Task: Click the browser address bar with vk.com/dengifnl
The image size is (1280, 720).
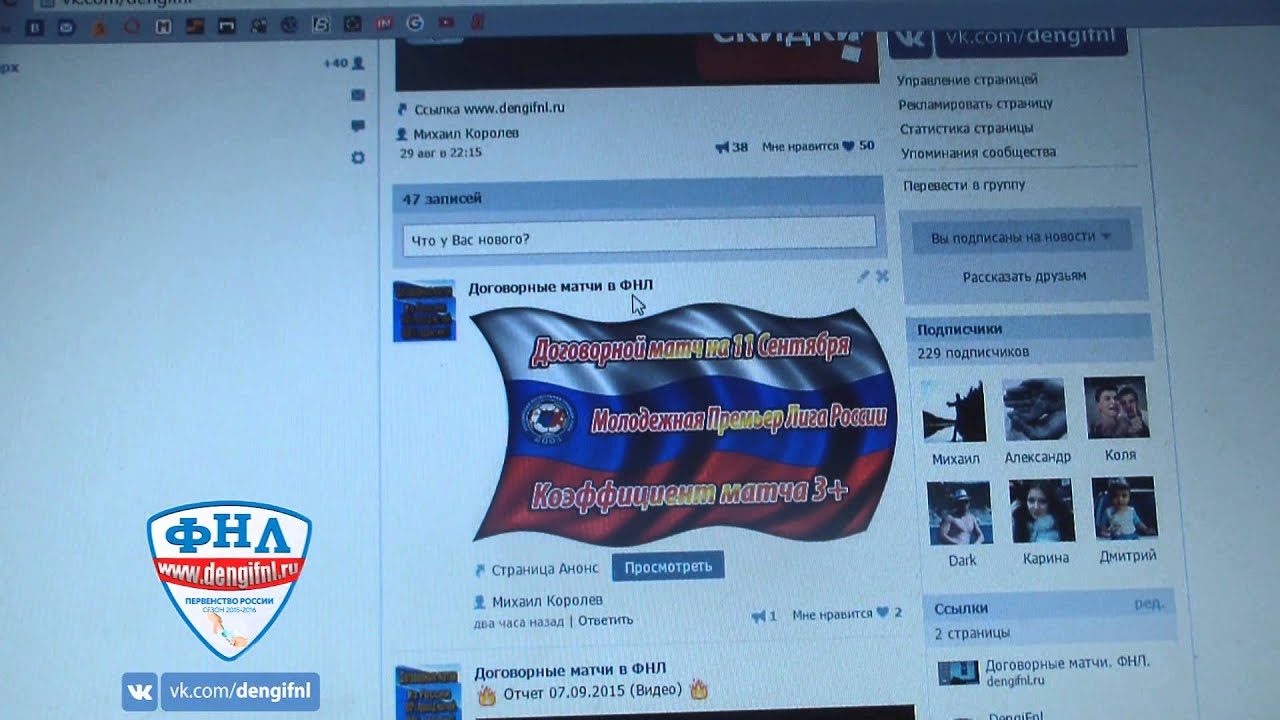Action: (x=640, y=5)
